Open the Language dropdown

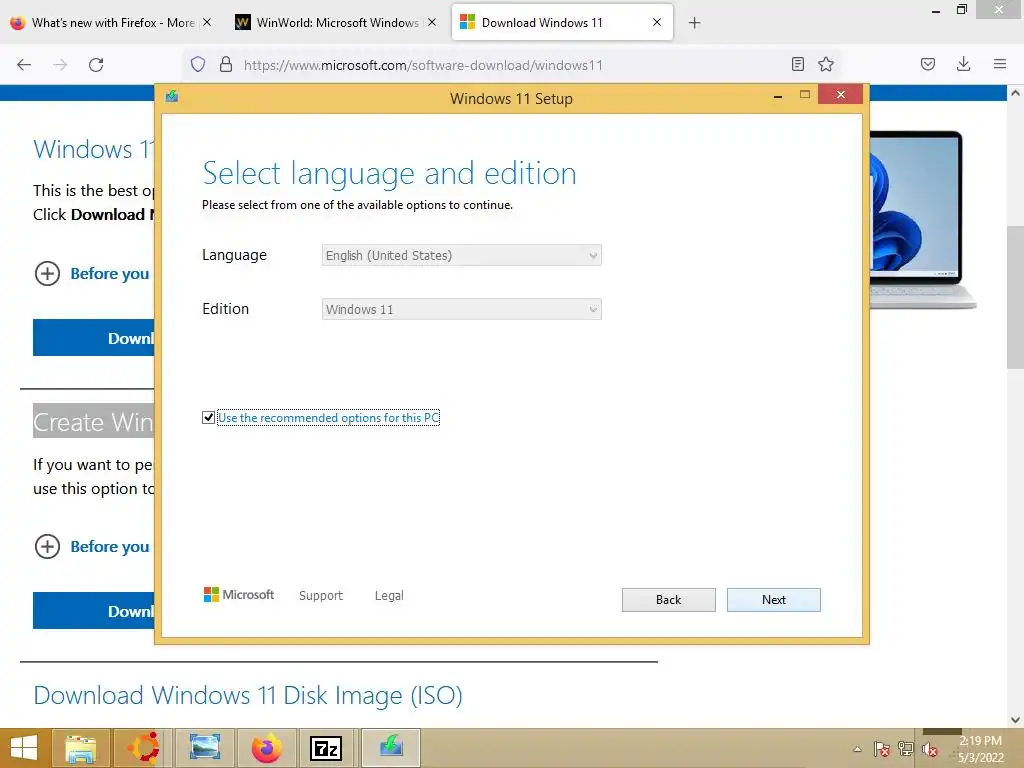pyautogui.click(x=461, y=255)
